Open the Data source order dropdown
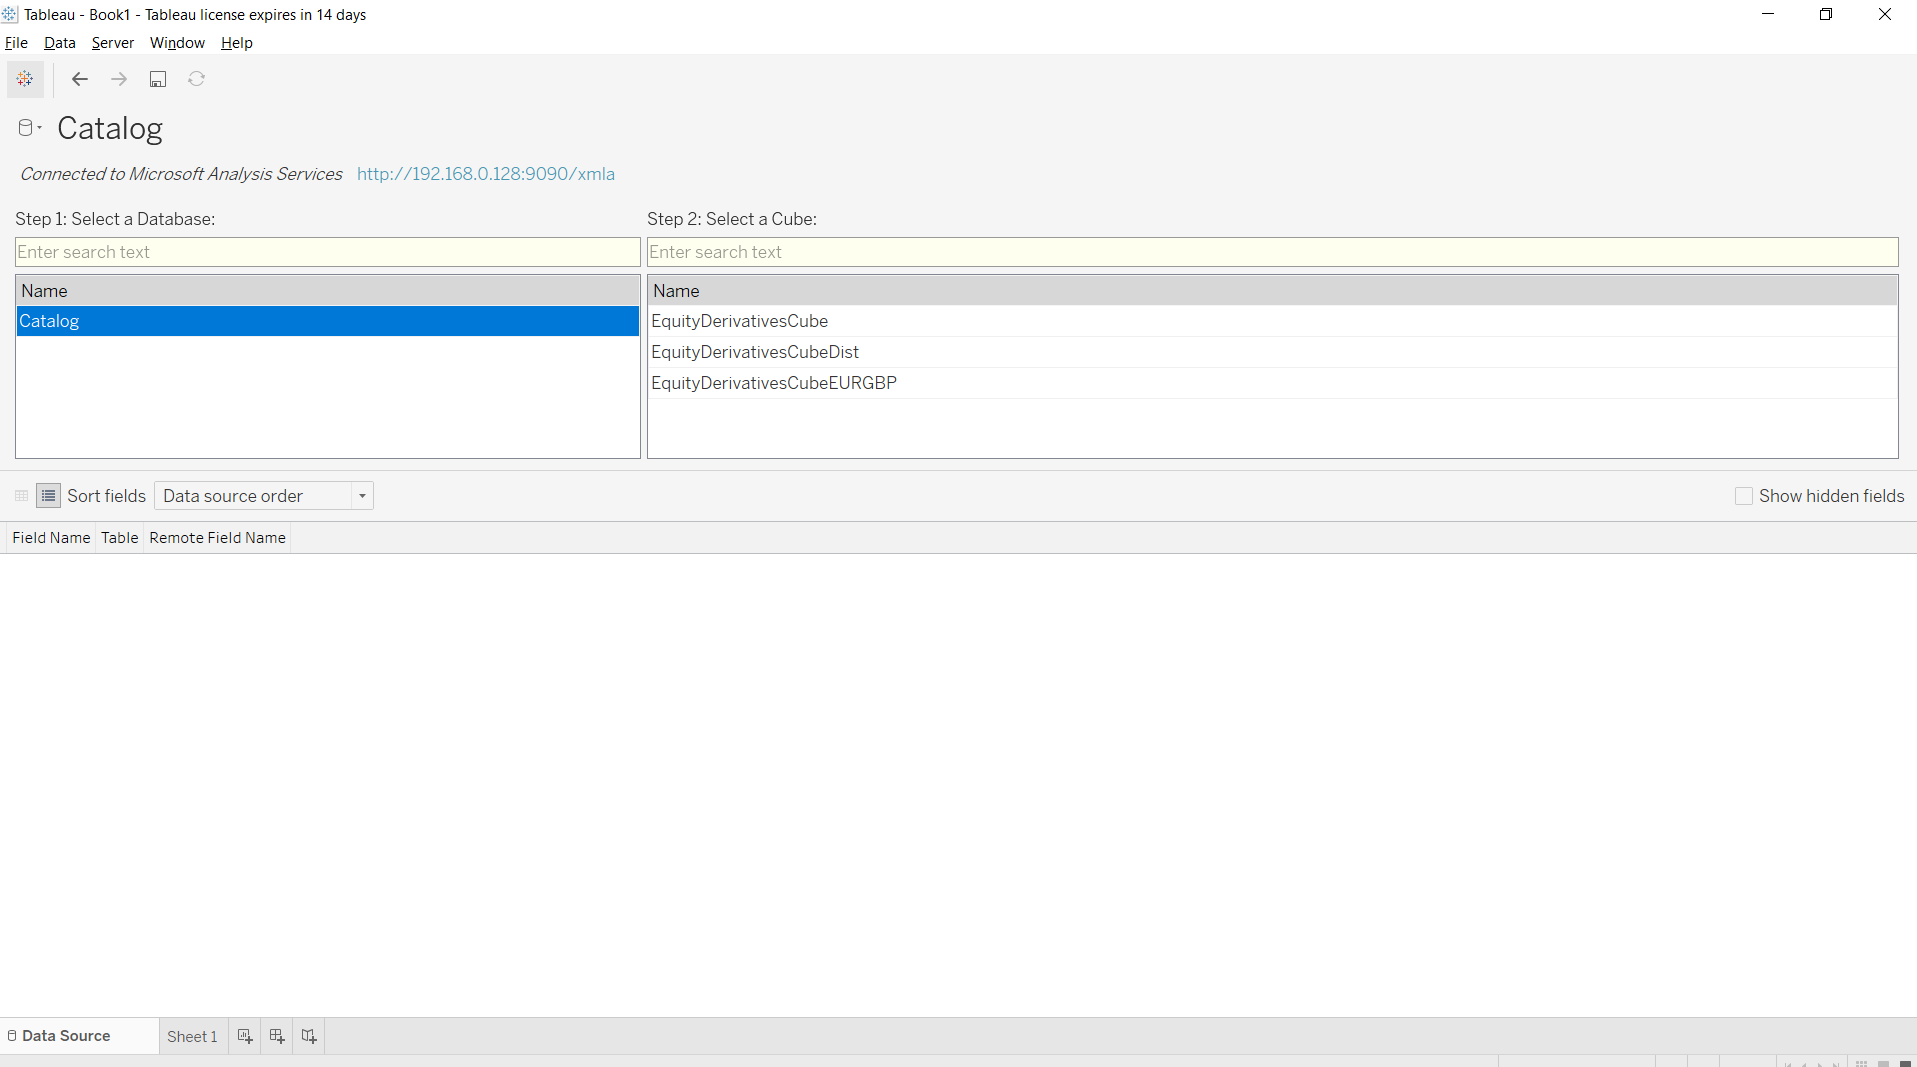Screen dimensions: 1917x1067 361,495
